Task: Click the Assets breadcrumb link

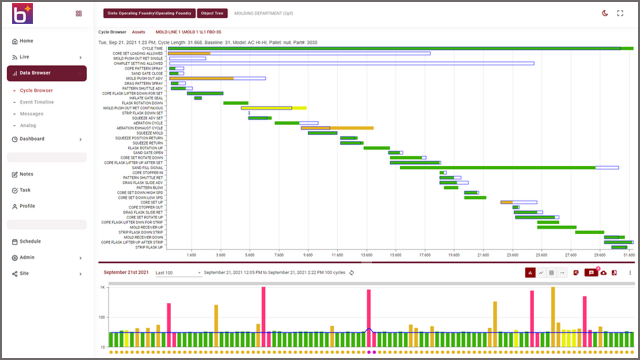Action: (138, 32)
